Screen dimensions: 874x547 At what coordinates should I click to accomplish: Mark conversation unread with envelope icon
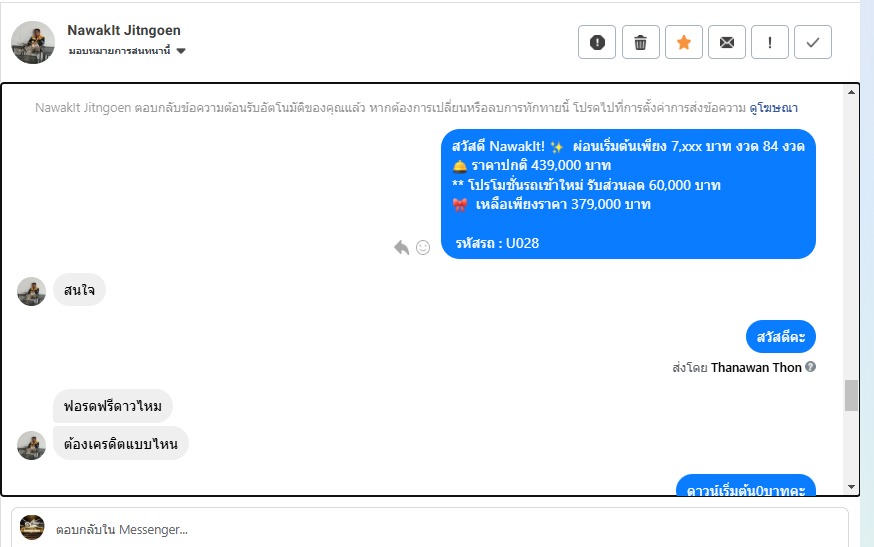[727, 42]
